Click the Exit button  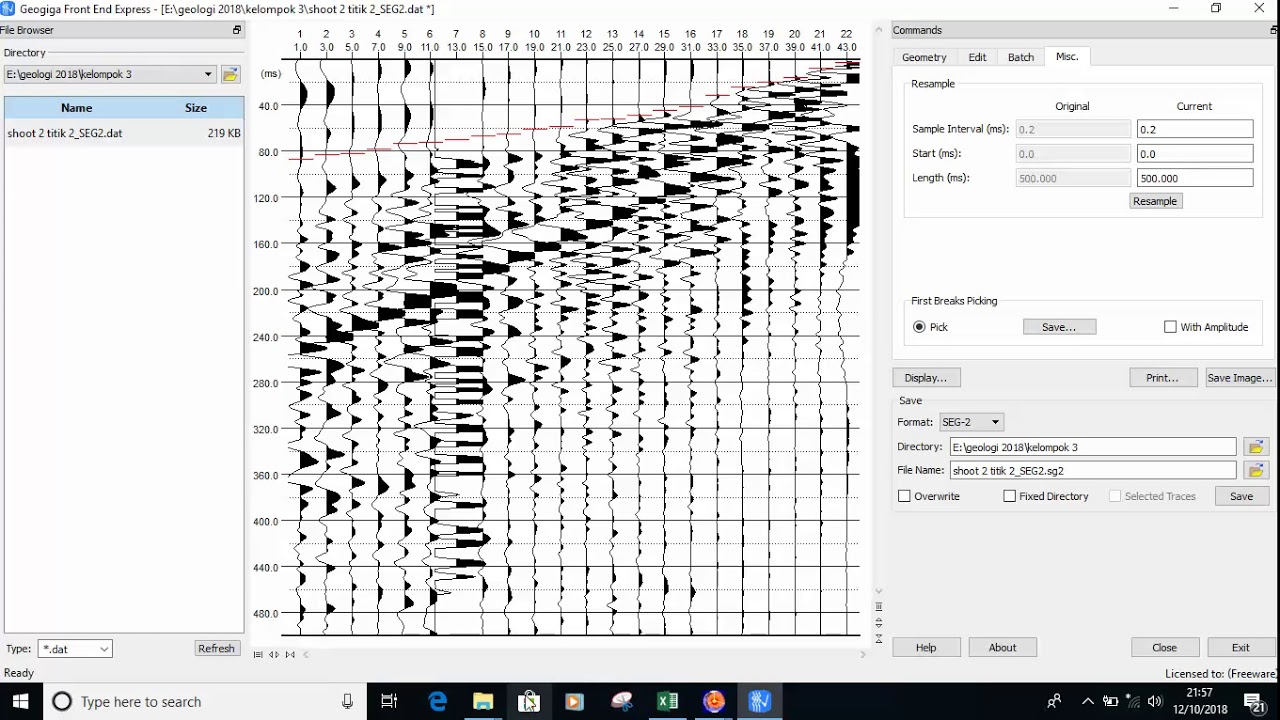click(1241, 647)
